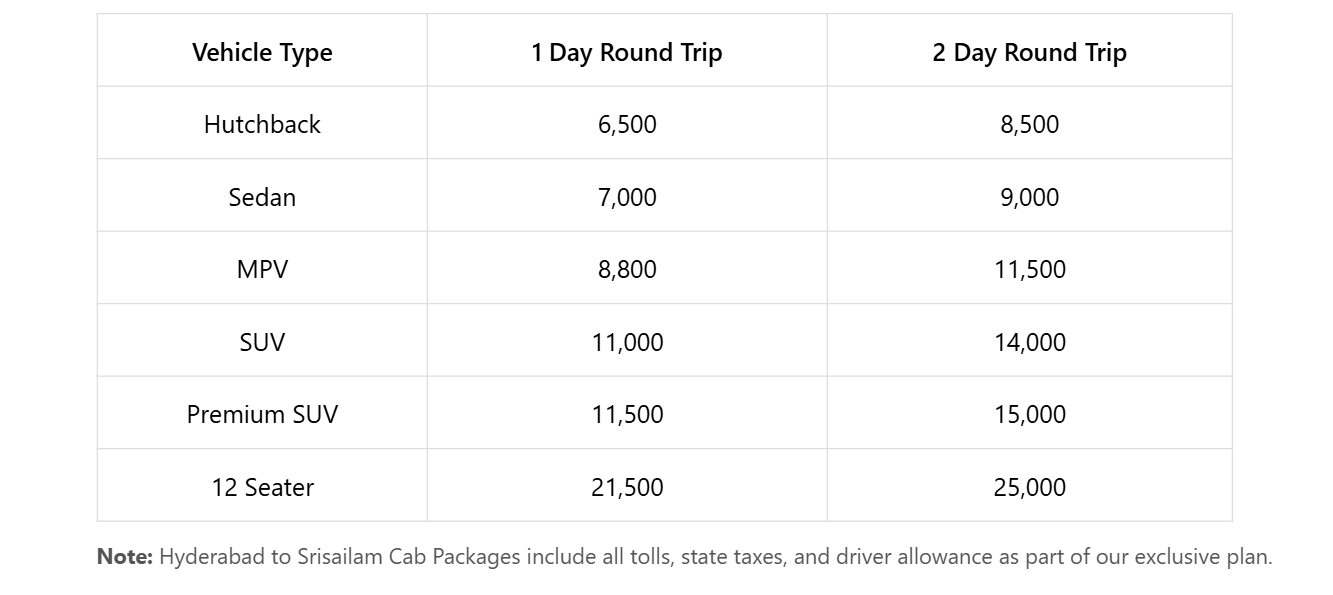
Task: Click the 8,800 MPV price
Action: click(627, 269)
